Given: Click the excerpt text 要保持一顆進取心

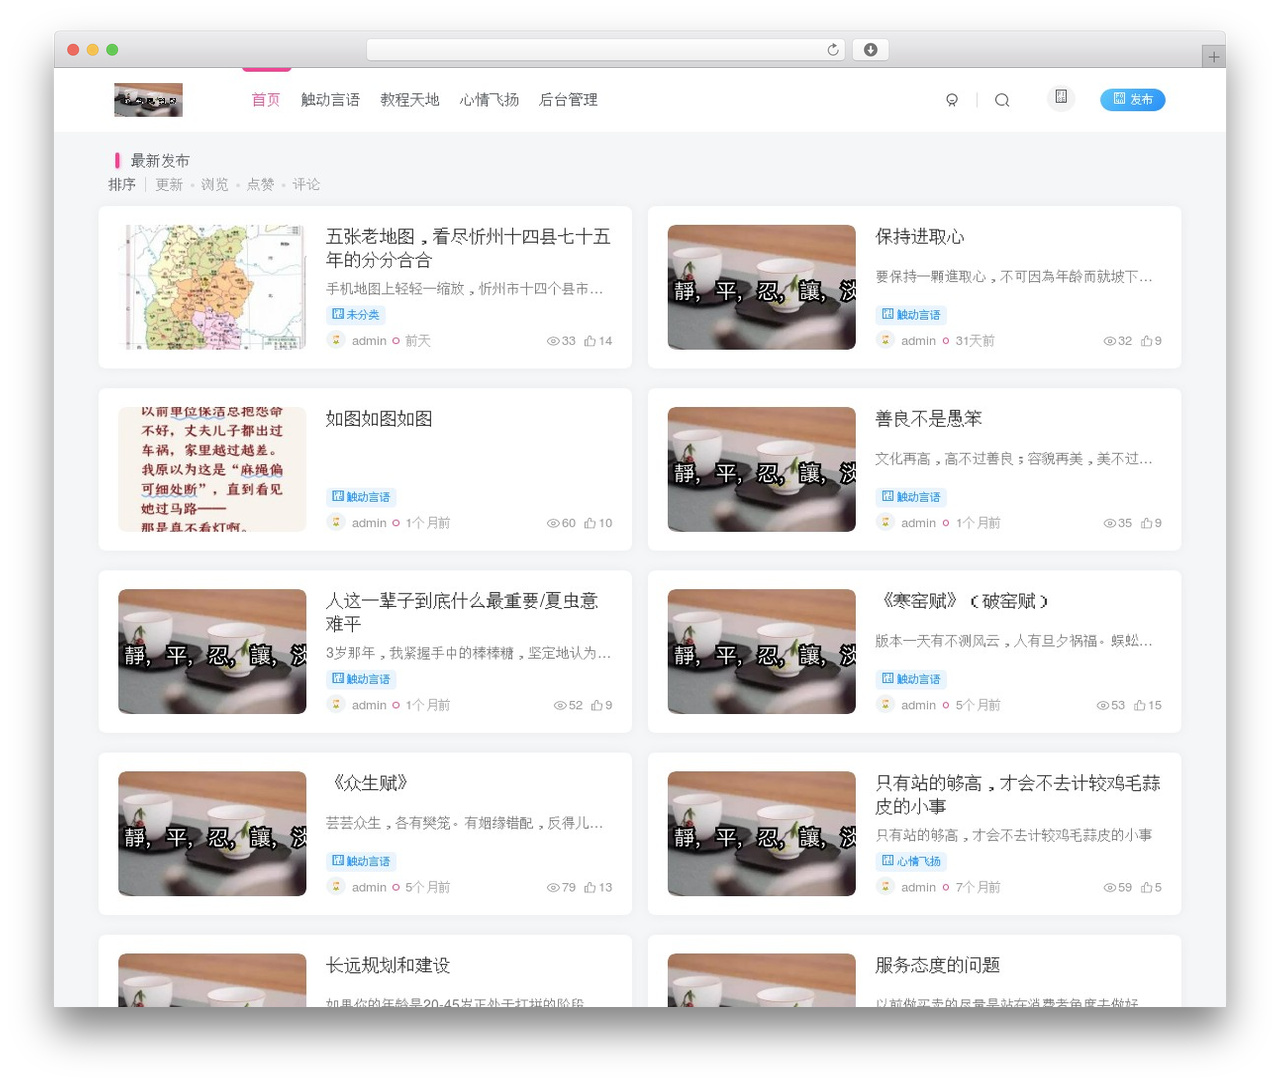Looking at the screenshot, I should [1014, 277].
